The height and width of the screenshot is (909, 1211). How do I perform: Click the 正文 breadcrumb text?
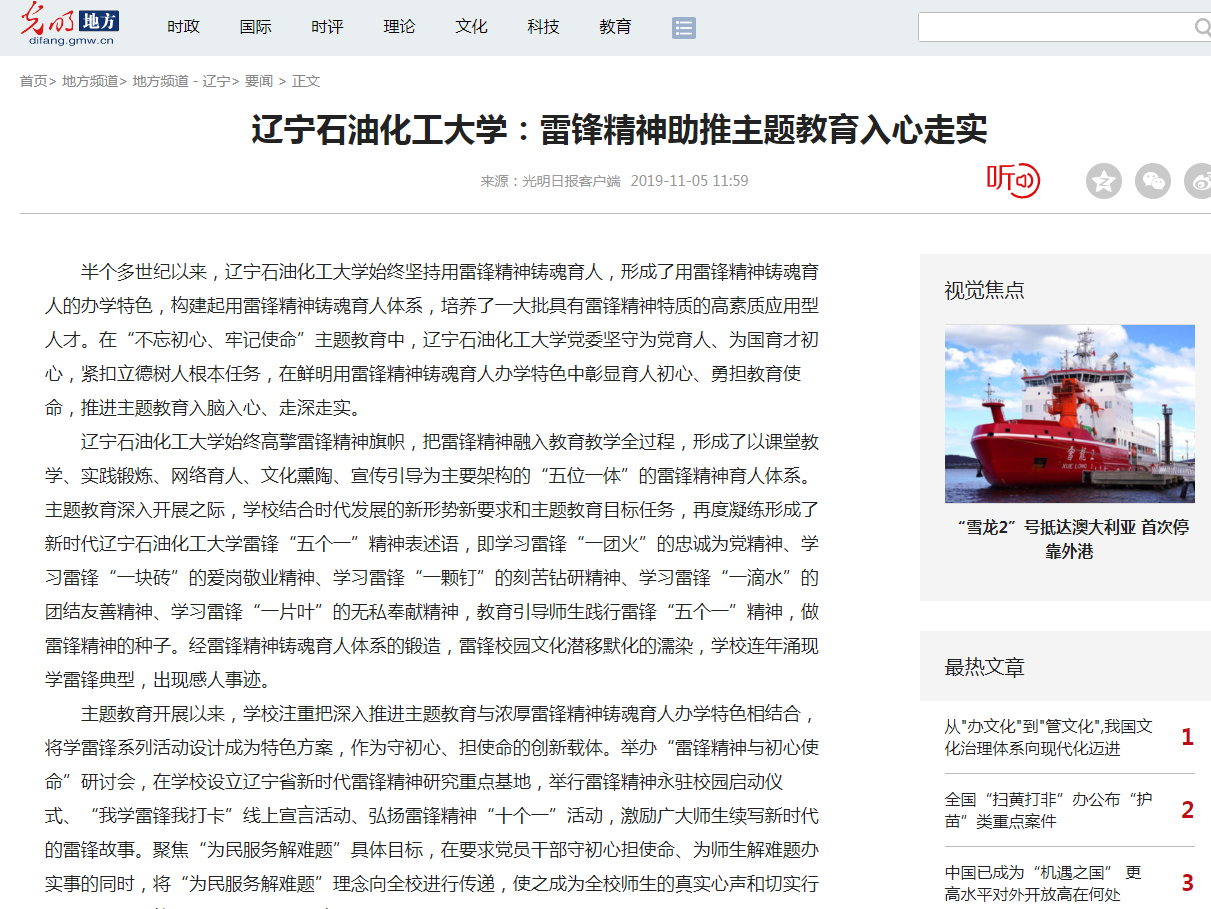pos(306,81)
